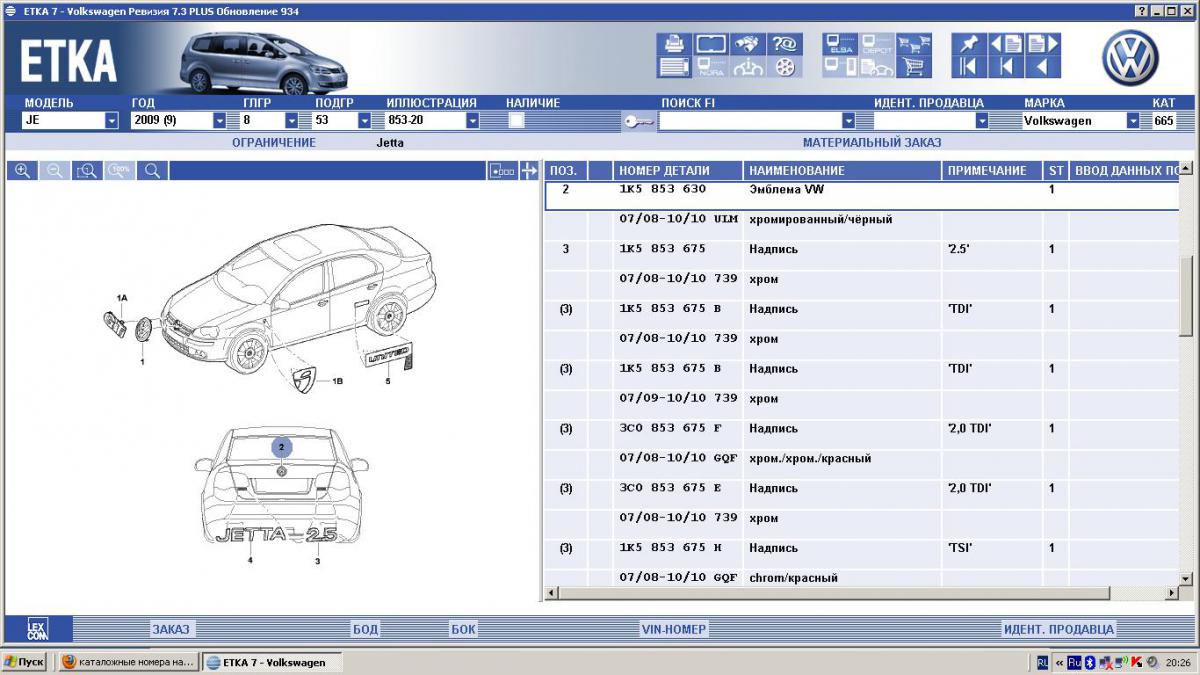Click the LexCom logo in the bottom bar
Screen dimensions: 1200x675
pos(37,629)
